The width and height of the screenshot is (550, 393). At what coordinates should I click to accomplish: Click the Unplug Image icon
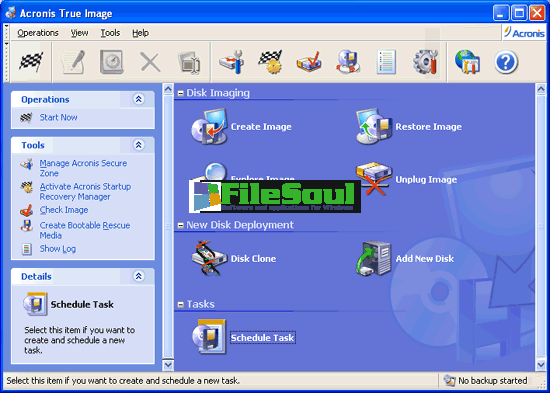[374, 179]
